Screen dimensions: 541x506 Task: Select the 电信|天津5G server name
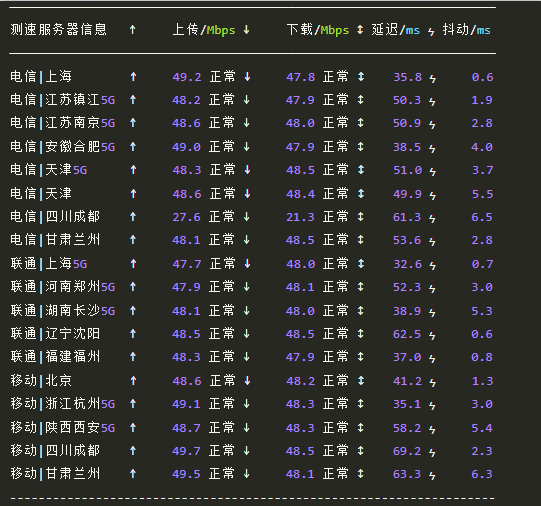coord(48,170)
